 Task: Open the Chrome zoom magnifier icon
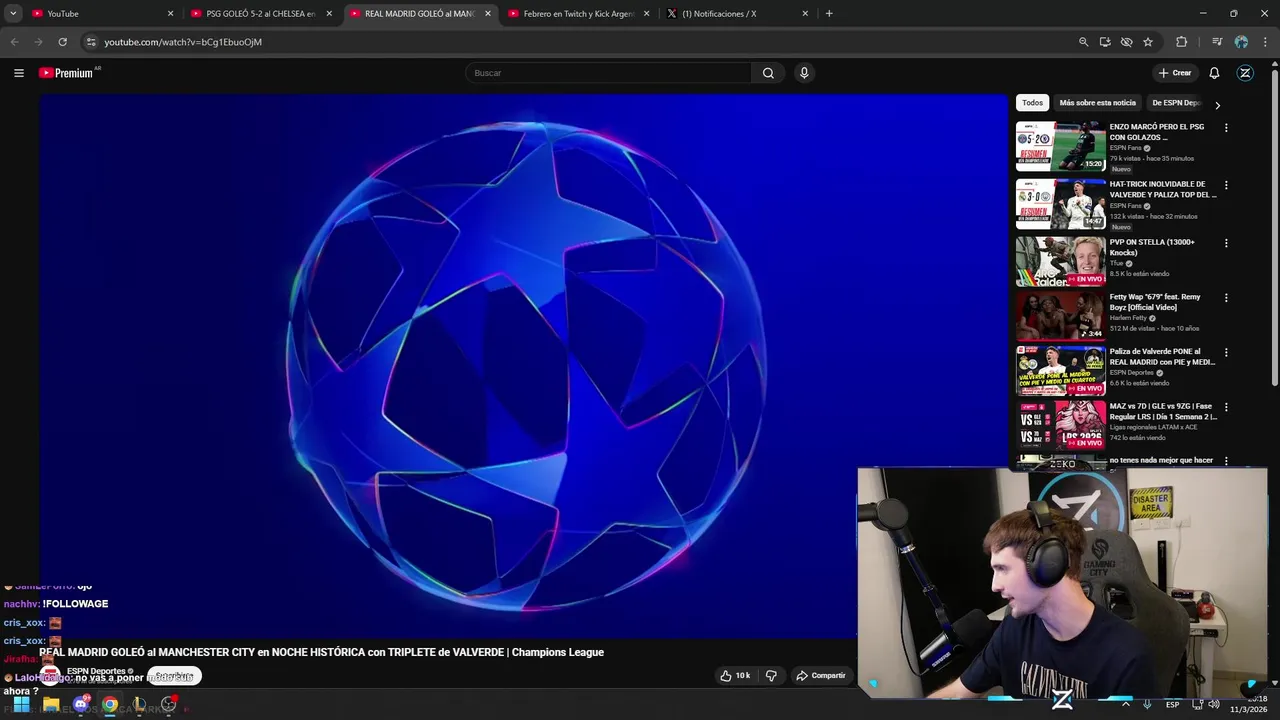[1083, 42]
